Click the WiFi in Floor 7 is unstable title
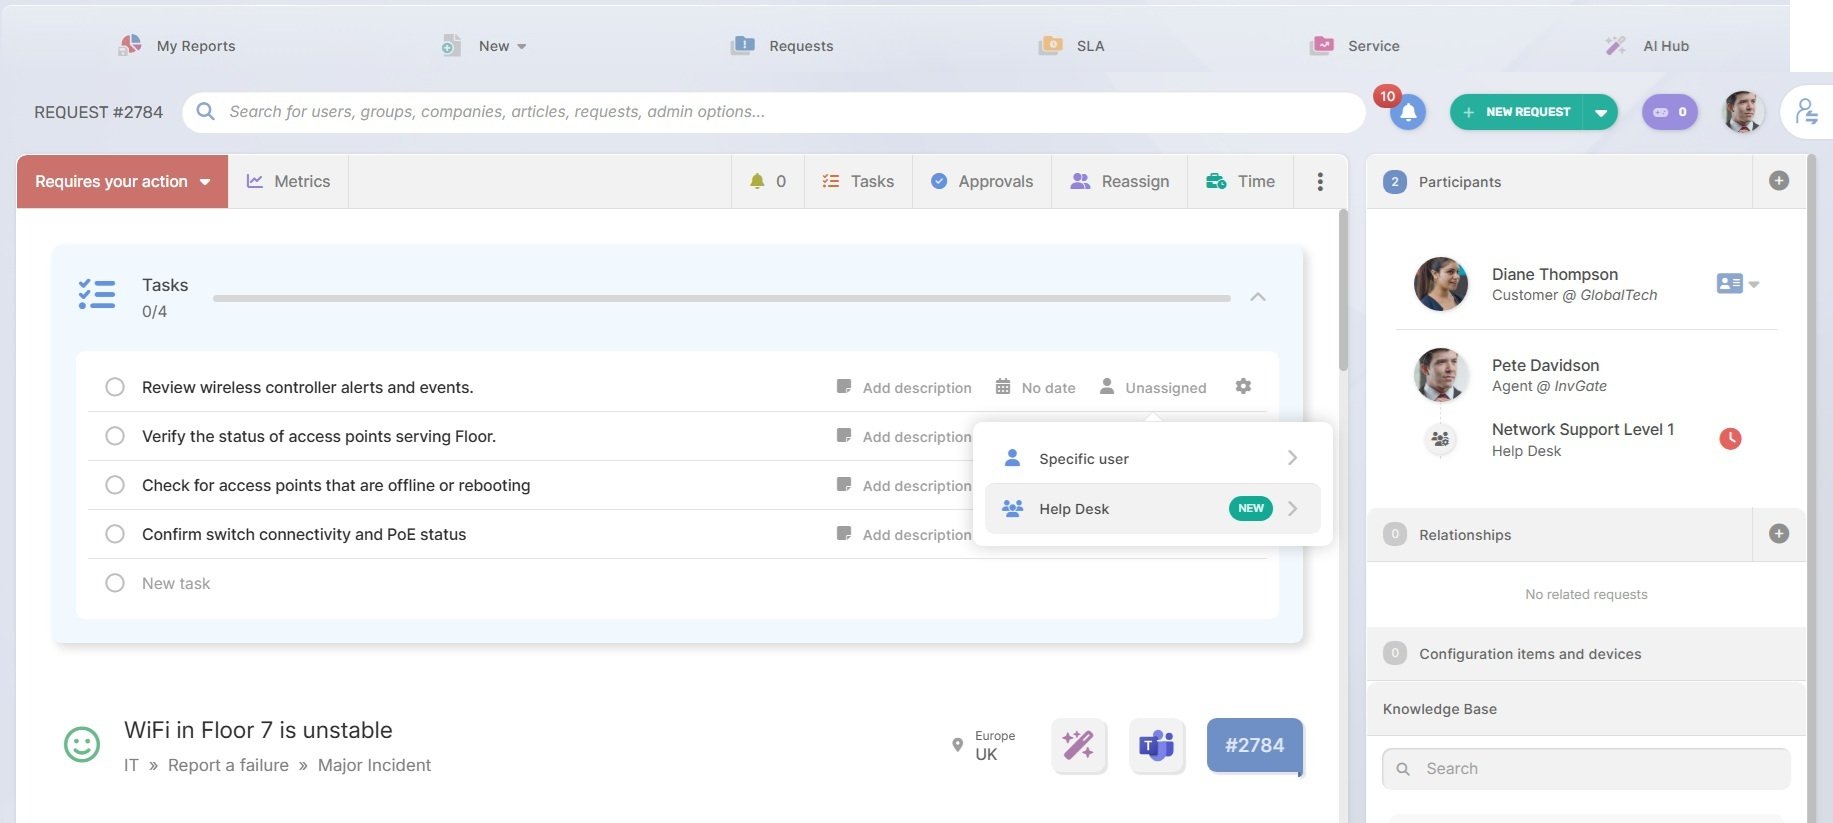 (258, 730)
